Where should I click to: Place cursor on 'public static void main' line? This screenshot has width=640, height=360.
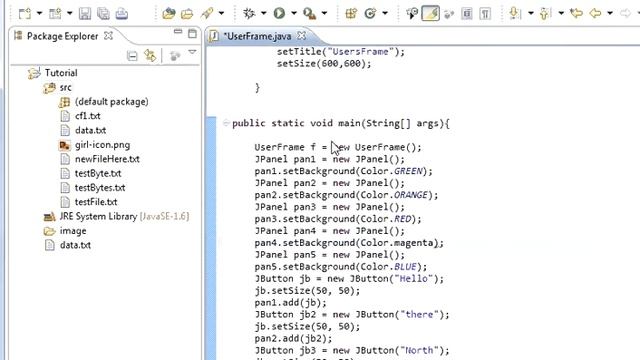coord(341,123)
